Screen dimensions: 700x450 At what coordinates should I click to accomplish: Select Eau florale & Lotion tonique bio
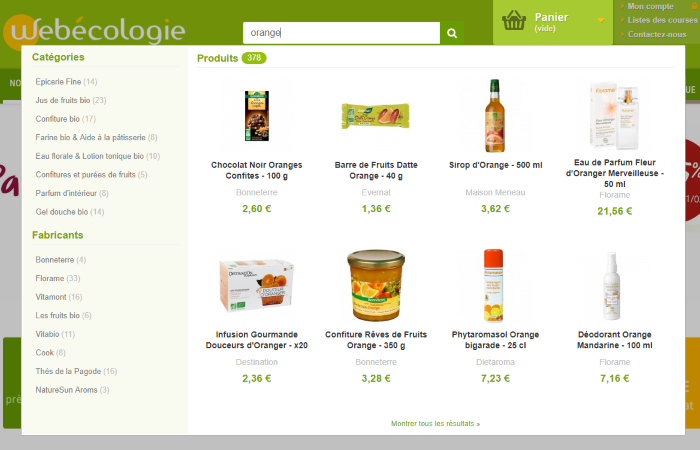pos(98,156)
